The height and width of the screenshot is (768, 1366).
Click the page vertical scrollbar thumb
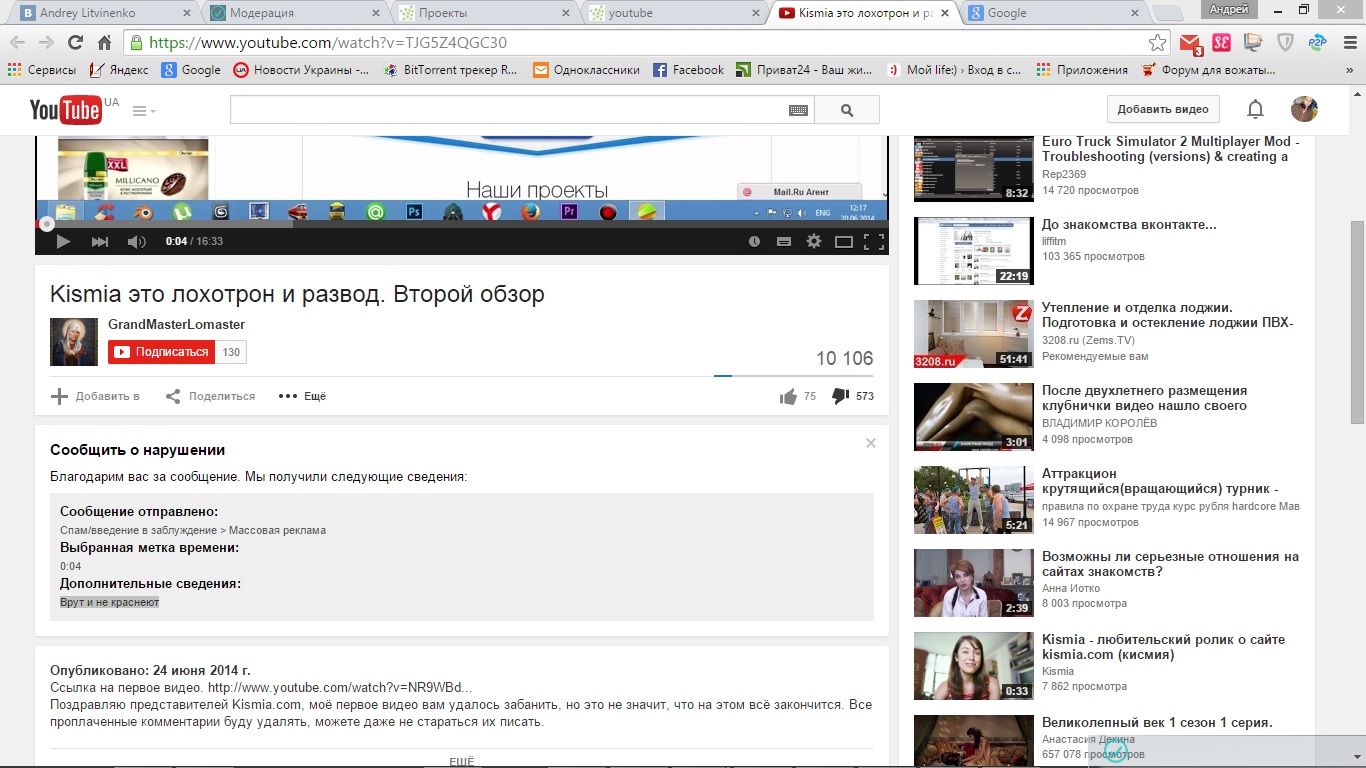[x=1357, y=322]
